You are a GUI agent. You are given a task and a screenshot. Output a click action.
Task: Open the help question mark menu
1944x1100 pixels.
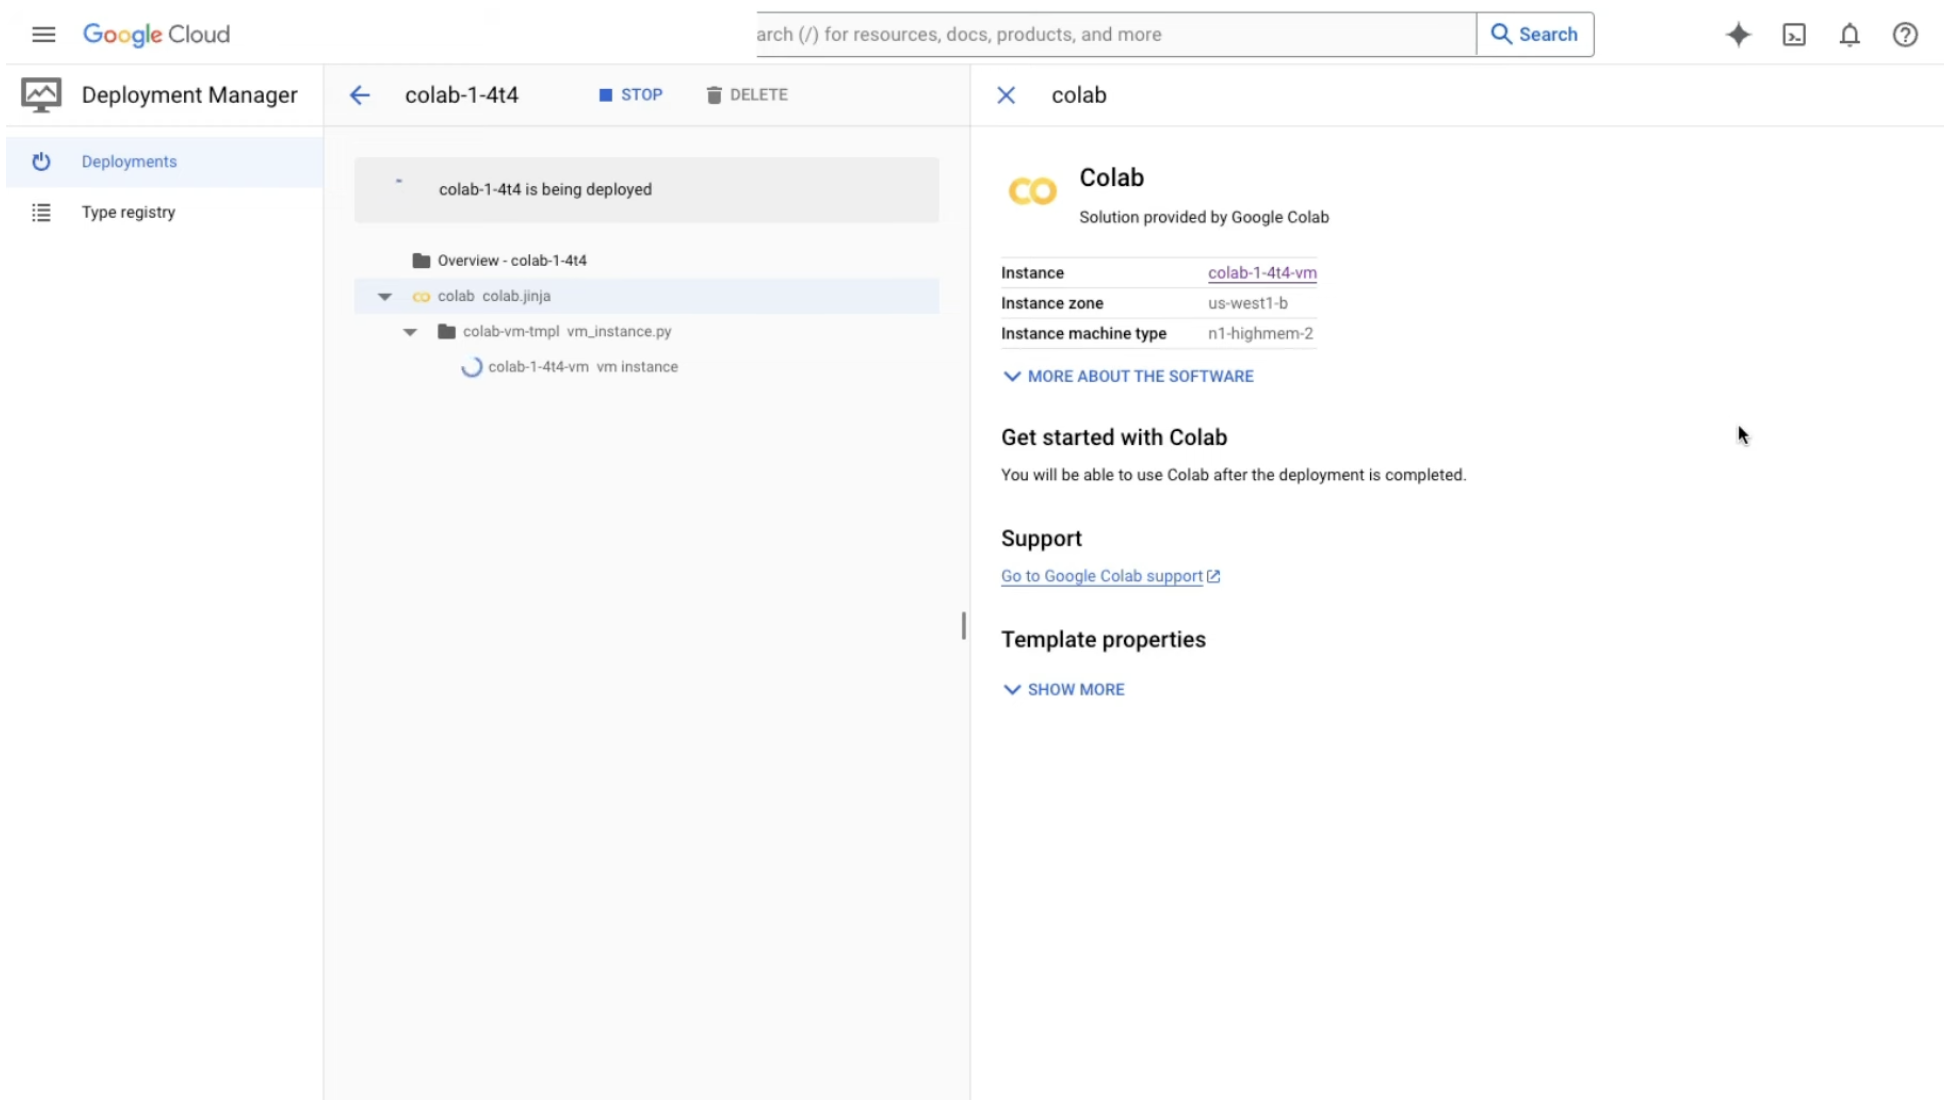(x=1904, y=34)
